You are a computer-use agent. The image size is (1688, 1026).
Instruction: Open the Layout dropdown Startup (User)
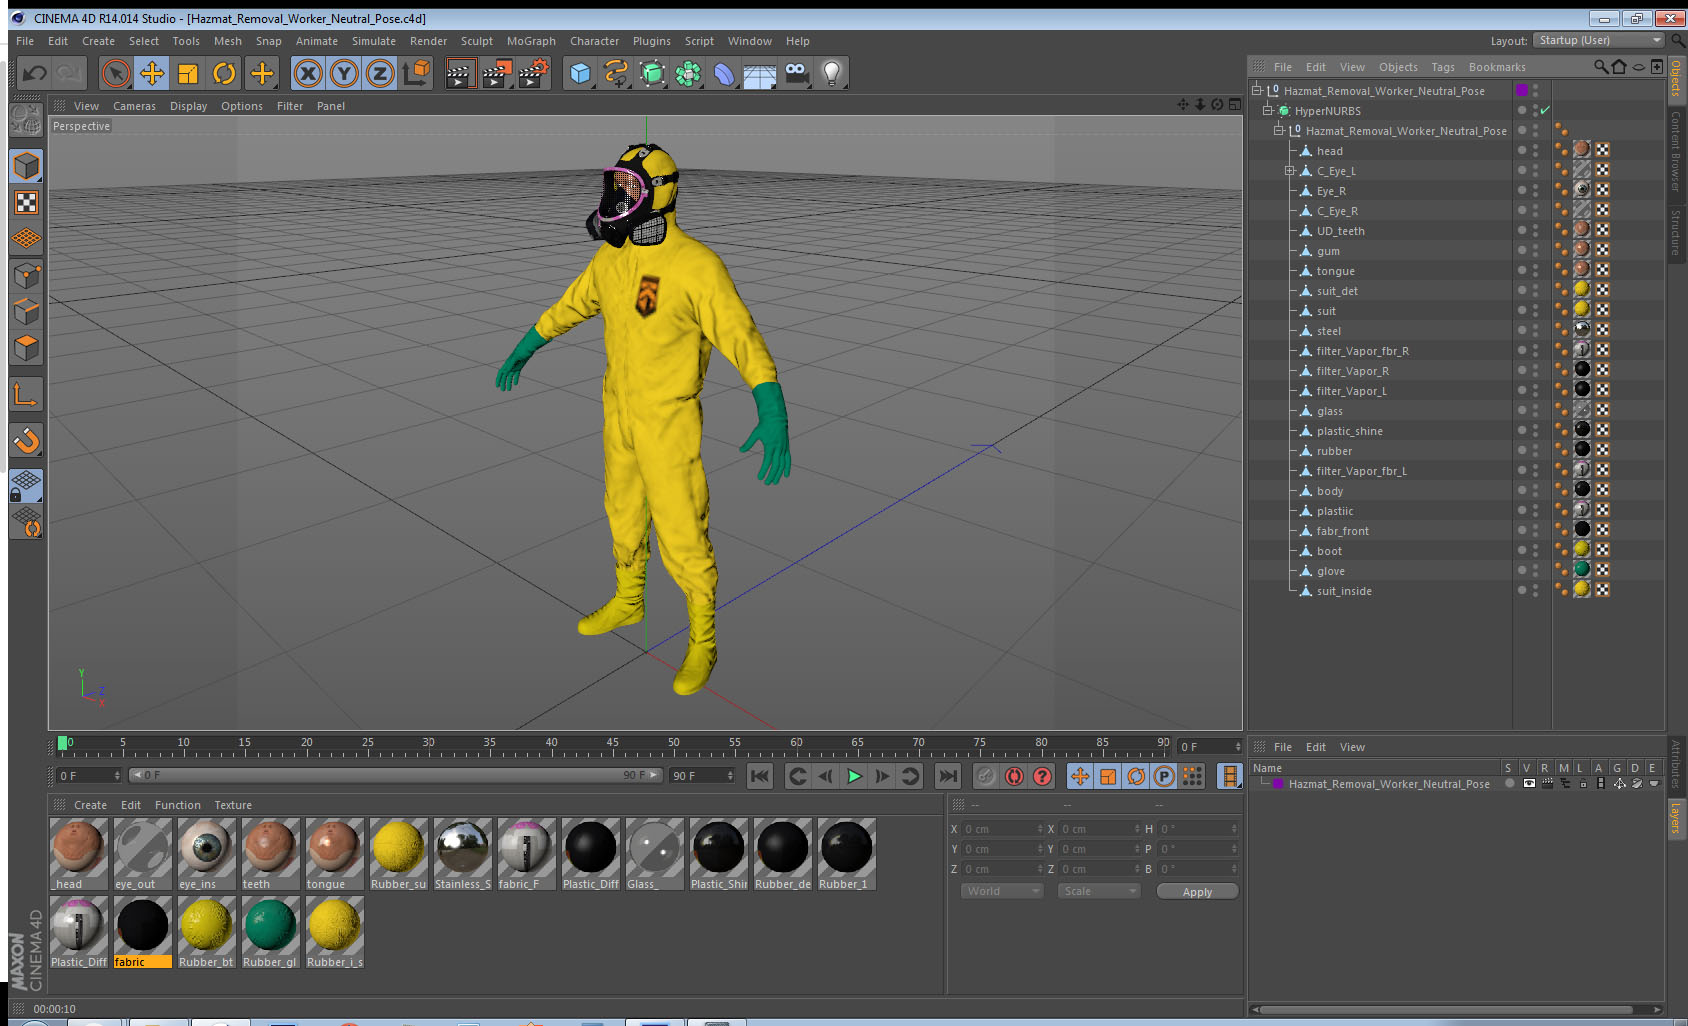click(1599, 40)
